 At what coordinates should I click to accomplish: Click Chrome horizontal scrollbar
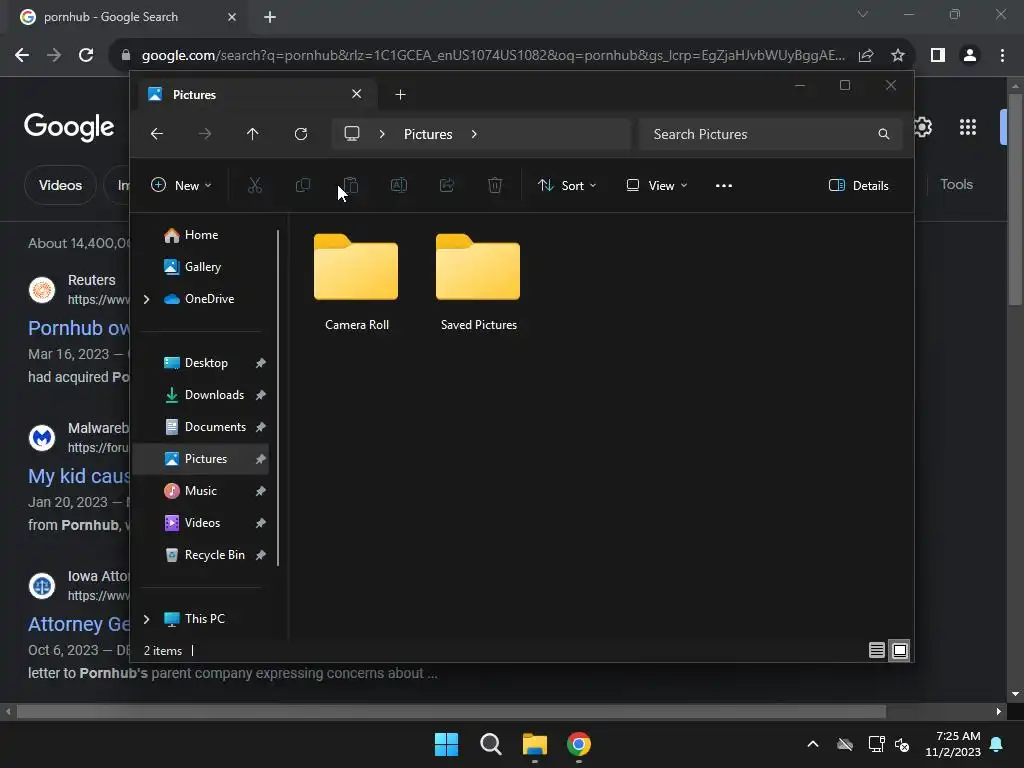pyautogui.click(x=451, y=711)
